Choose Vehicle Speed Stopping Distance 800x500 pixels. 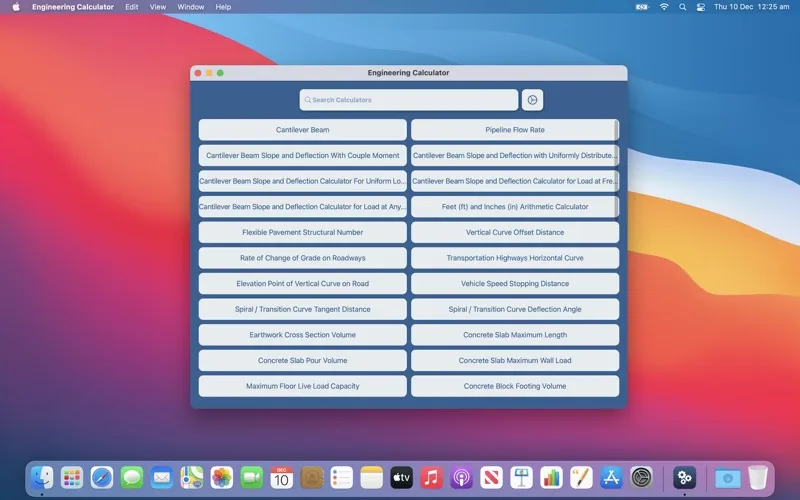click(514, 284)
